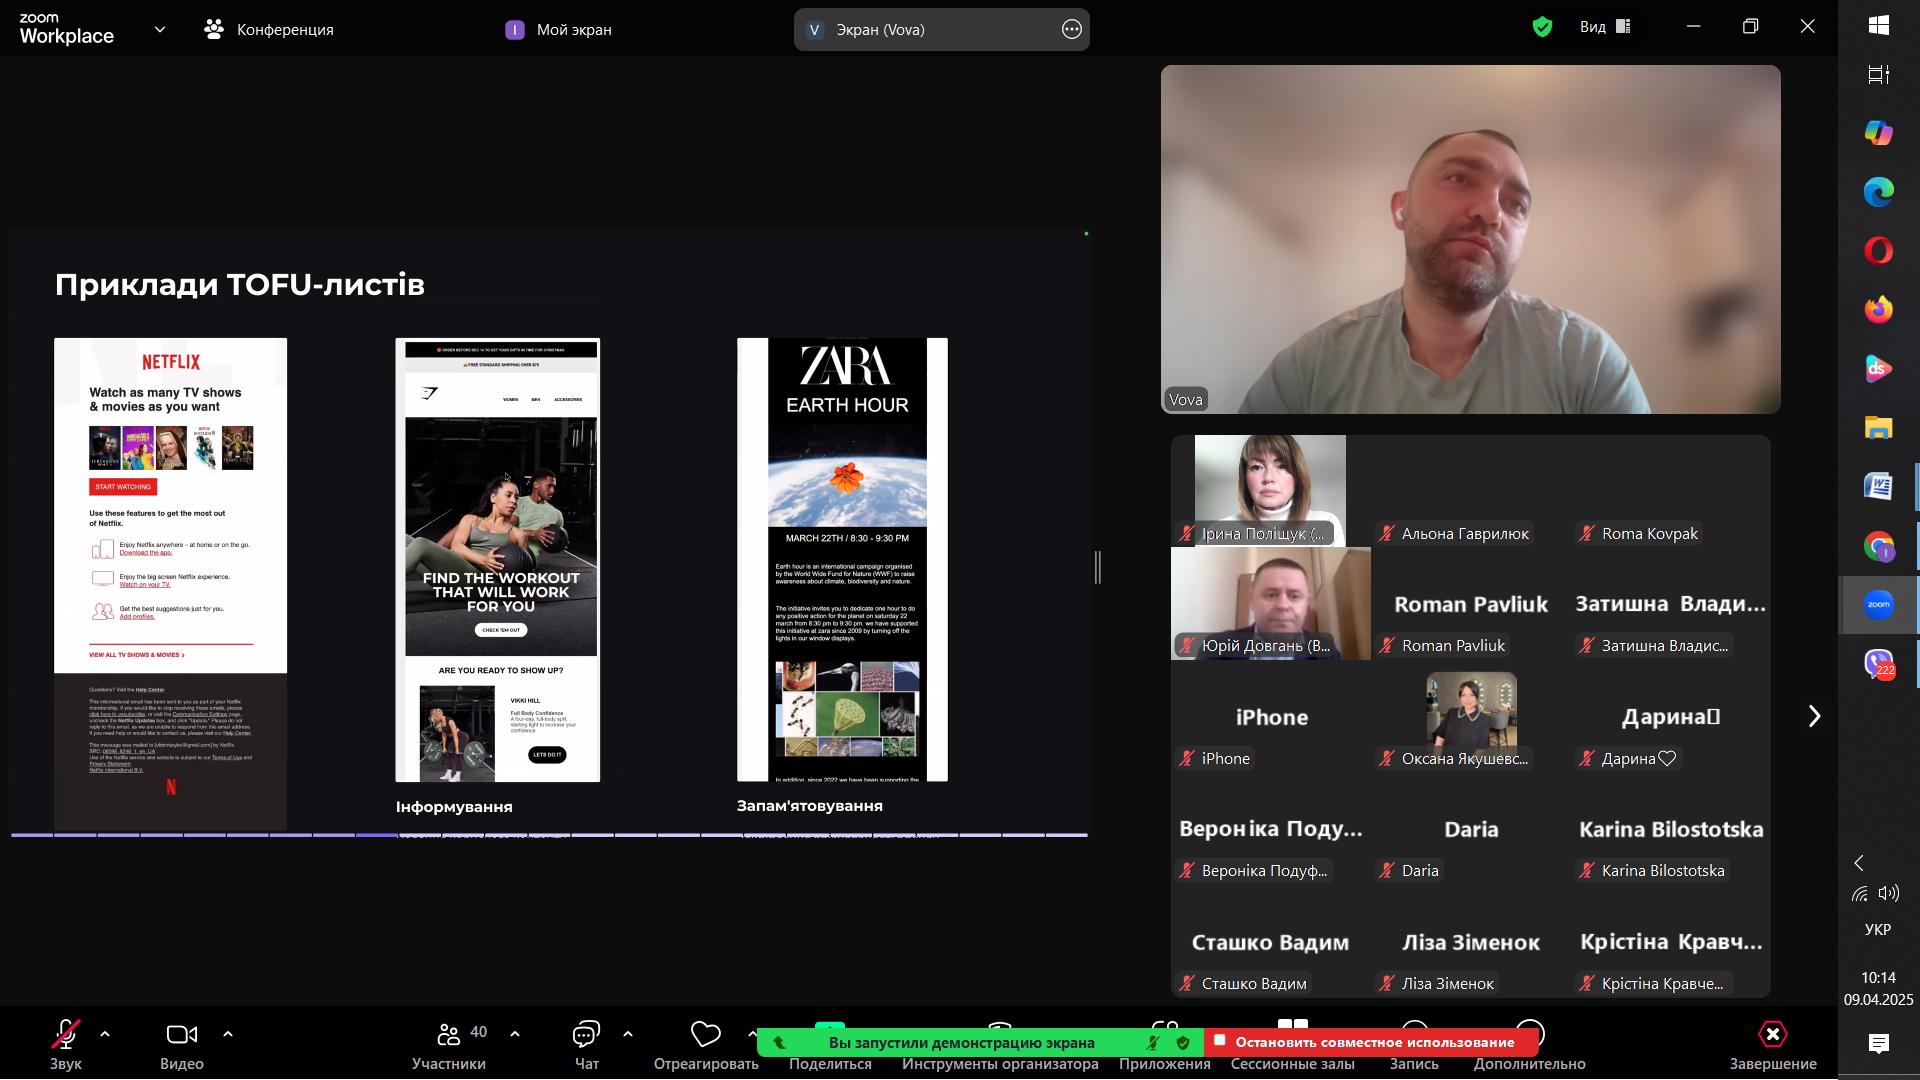This screenshot has height=1080, width=1920.
Task: Expand video options arrow next to Видео
Action: pyautogui.click(x=228, y=1034)
